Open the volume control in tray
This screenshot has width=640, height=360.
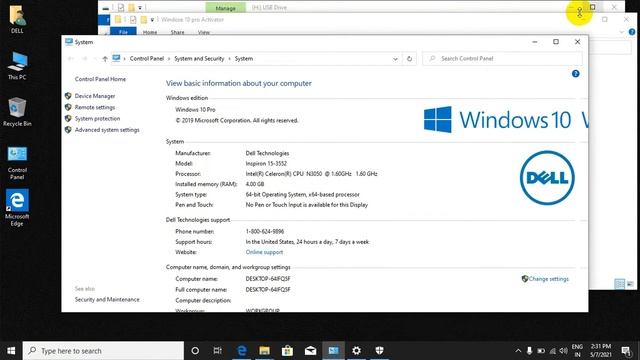pos(564,351)
